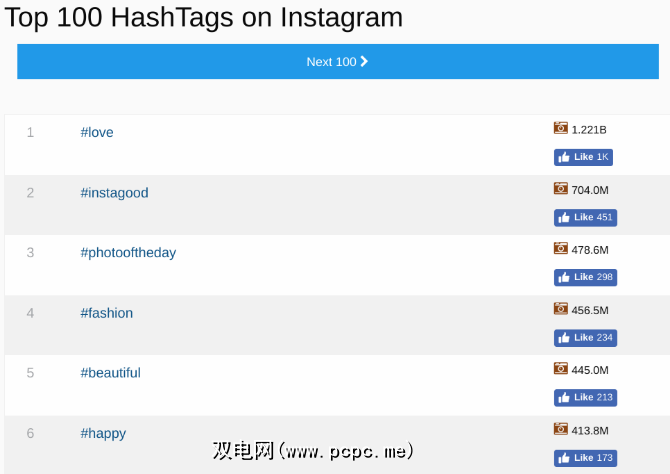Click the camera icon beside 1.221B
The height and width of the screenshot is (474, 670).
click(561, 128)
